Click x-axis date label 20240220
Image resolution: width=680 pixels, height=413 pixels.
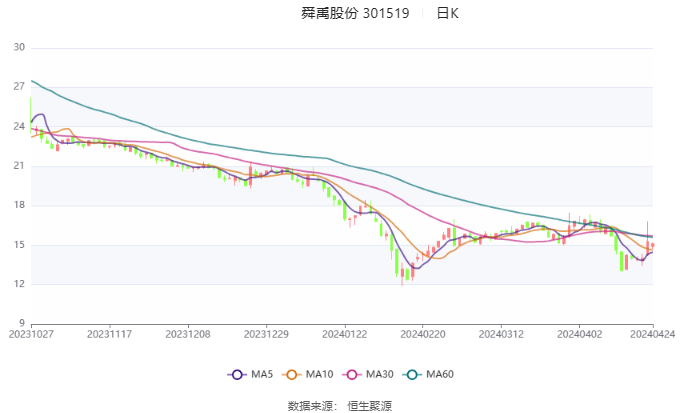tap(423, 334)
